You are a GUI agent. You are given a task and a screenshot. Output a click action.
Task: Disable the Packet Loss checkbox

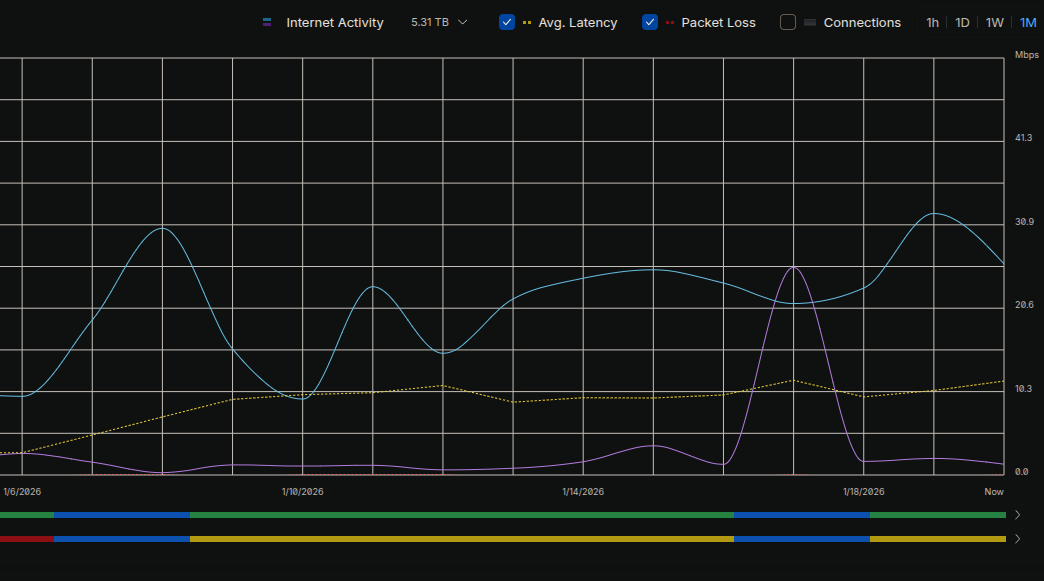pos(650,22)
